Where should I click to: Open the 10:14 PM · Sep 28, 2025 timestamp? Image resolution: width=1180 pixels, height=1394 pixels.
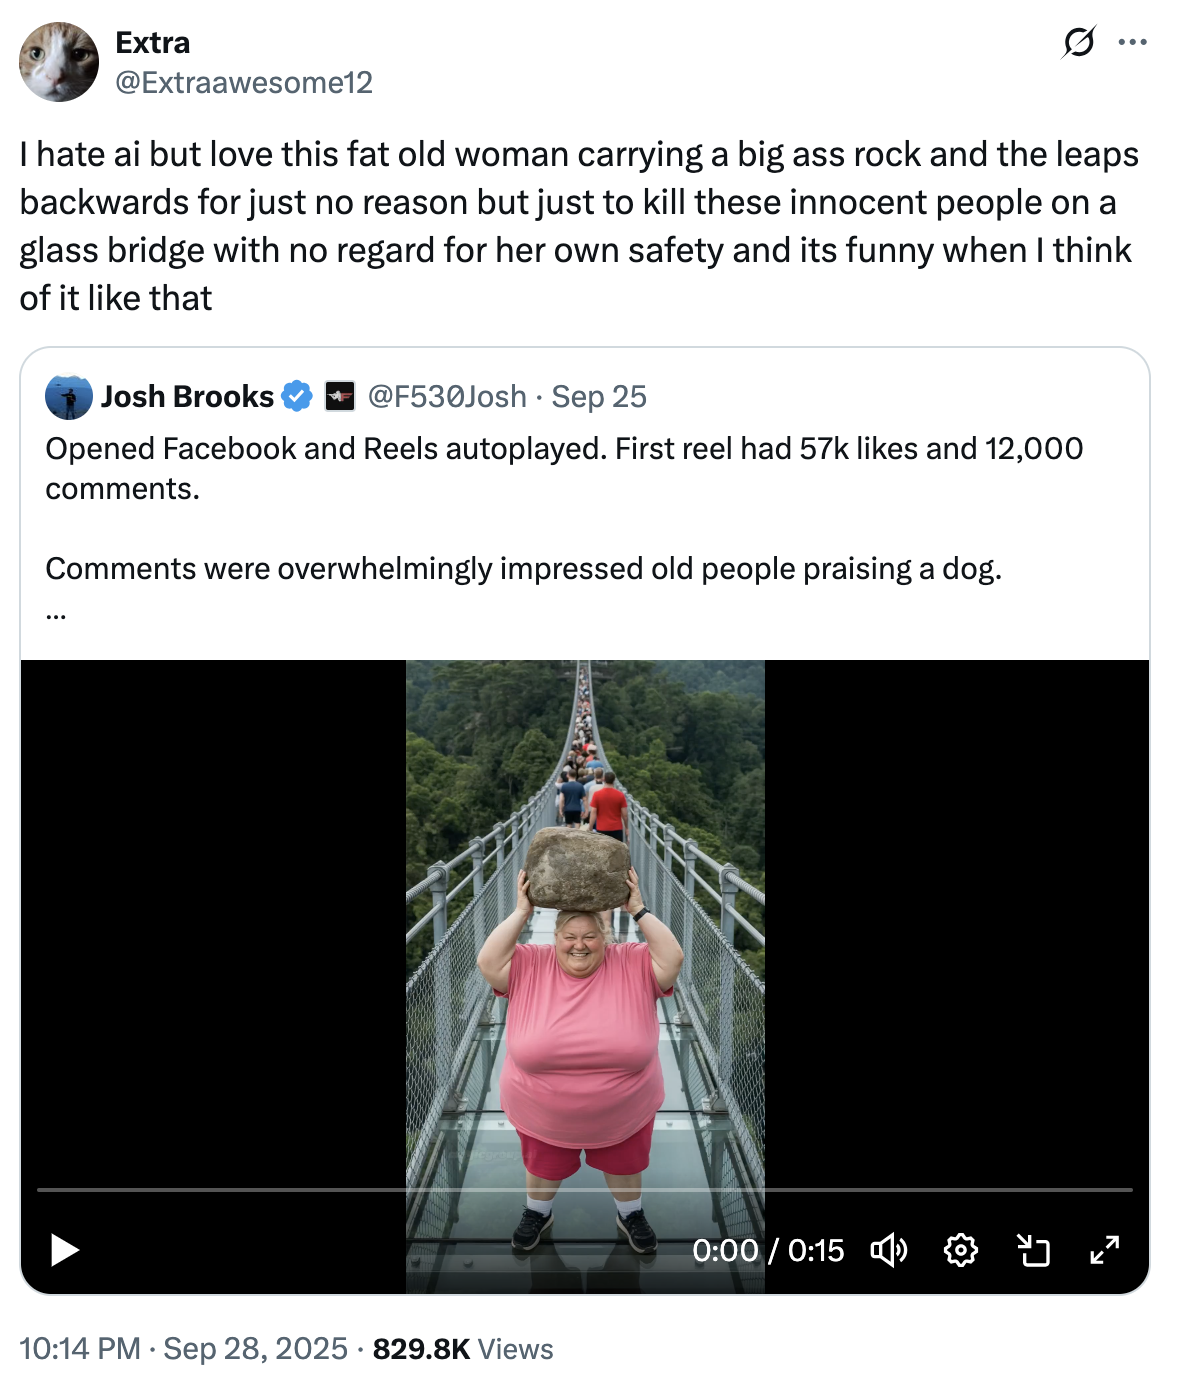(183, 1349)
